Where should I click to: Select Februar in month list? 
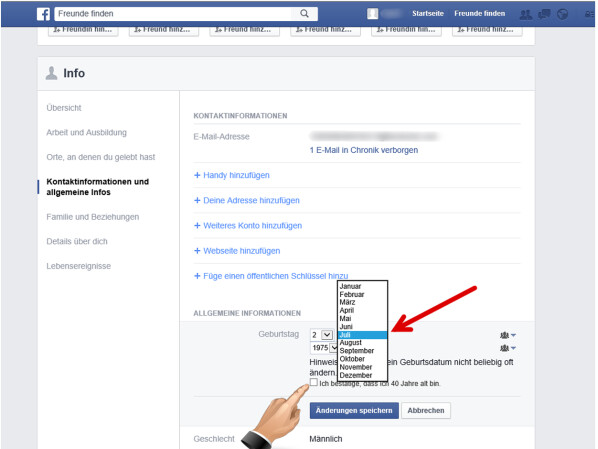pyautogui.click(x=362, y=295)
